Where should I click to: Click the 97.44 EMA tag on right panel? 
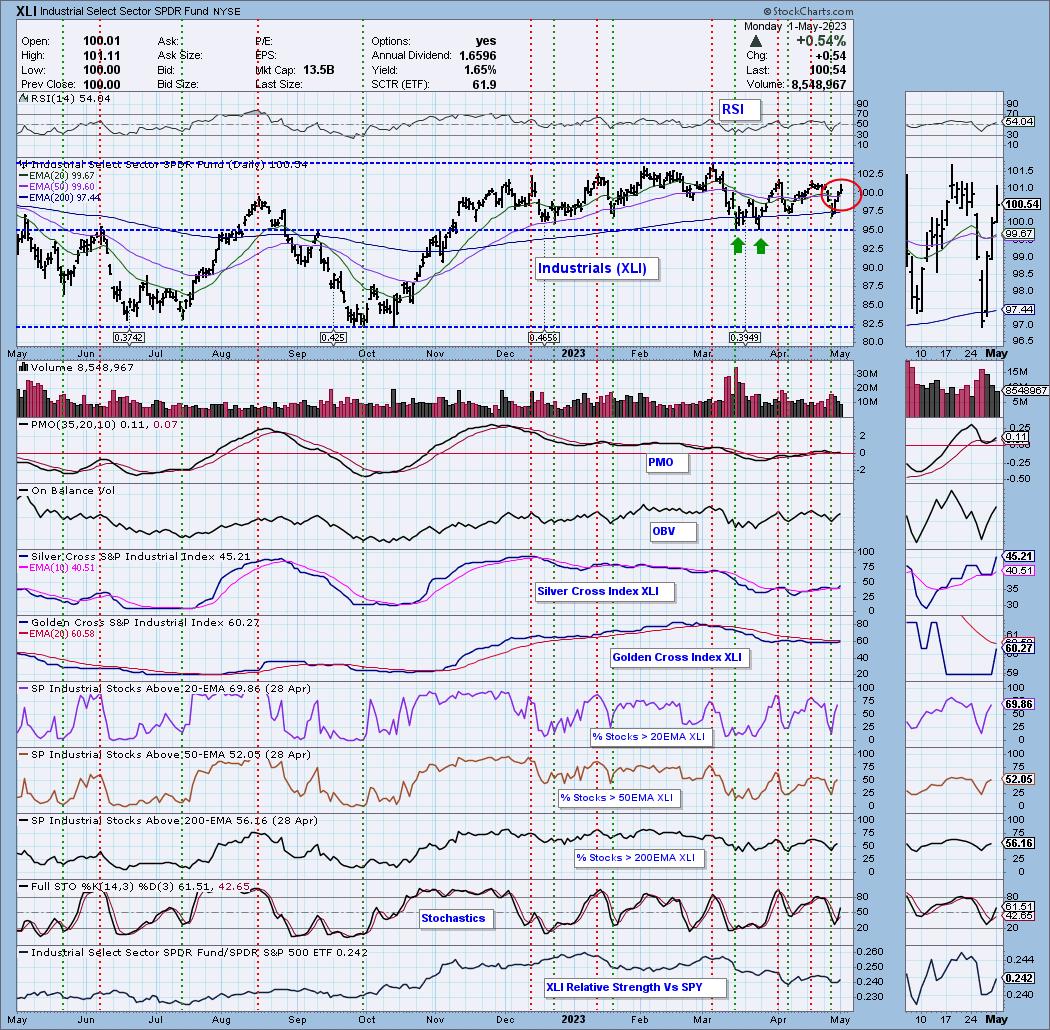[x=1019, y=309]
